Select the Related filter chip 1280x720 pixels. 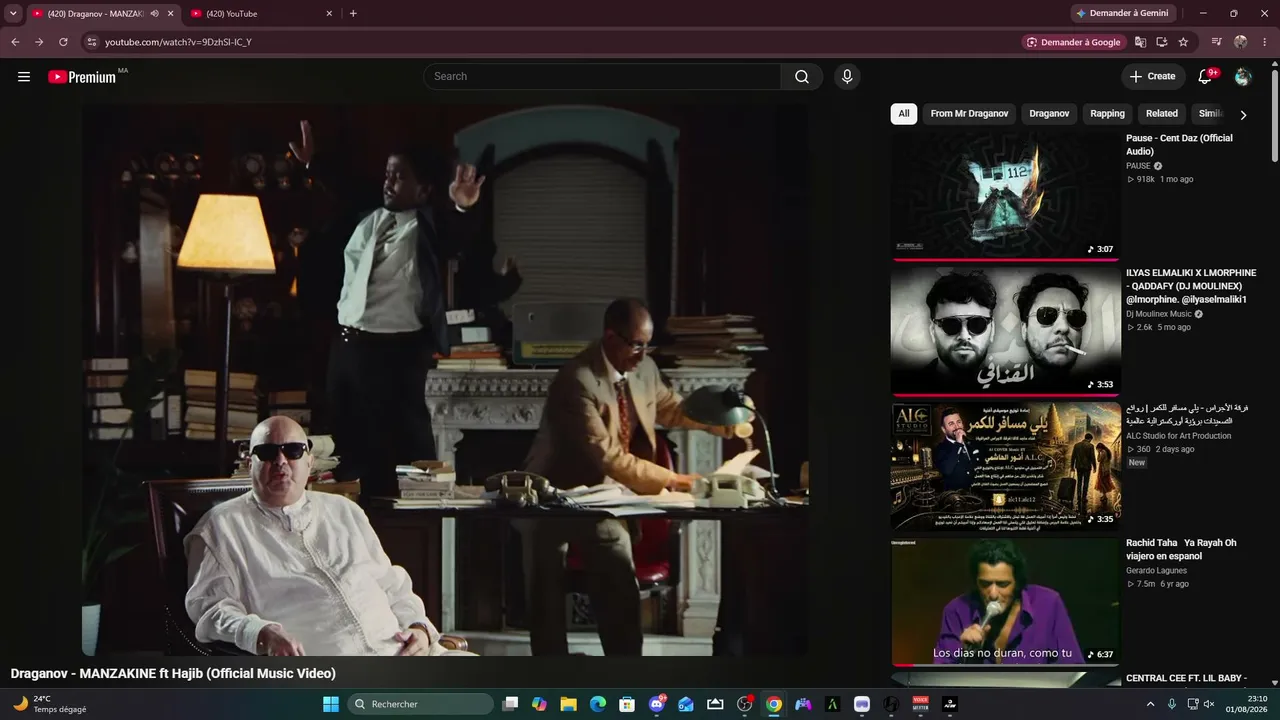coord(1162,114)
